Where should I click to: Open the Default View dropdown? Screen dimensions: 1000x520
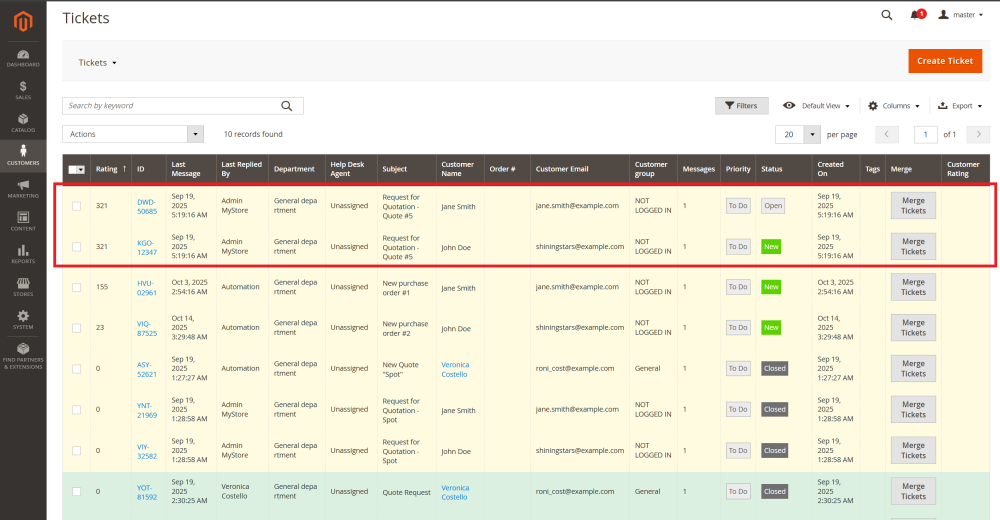coord(816,106)
